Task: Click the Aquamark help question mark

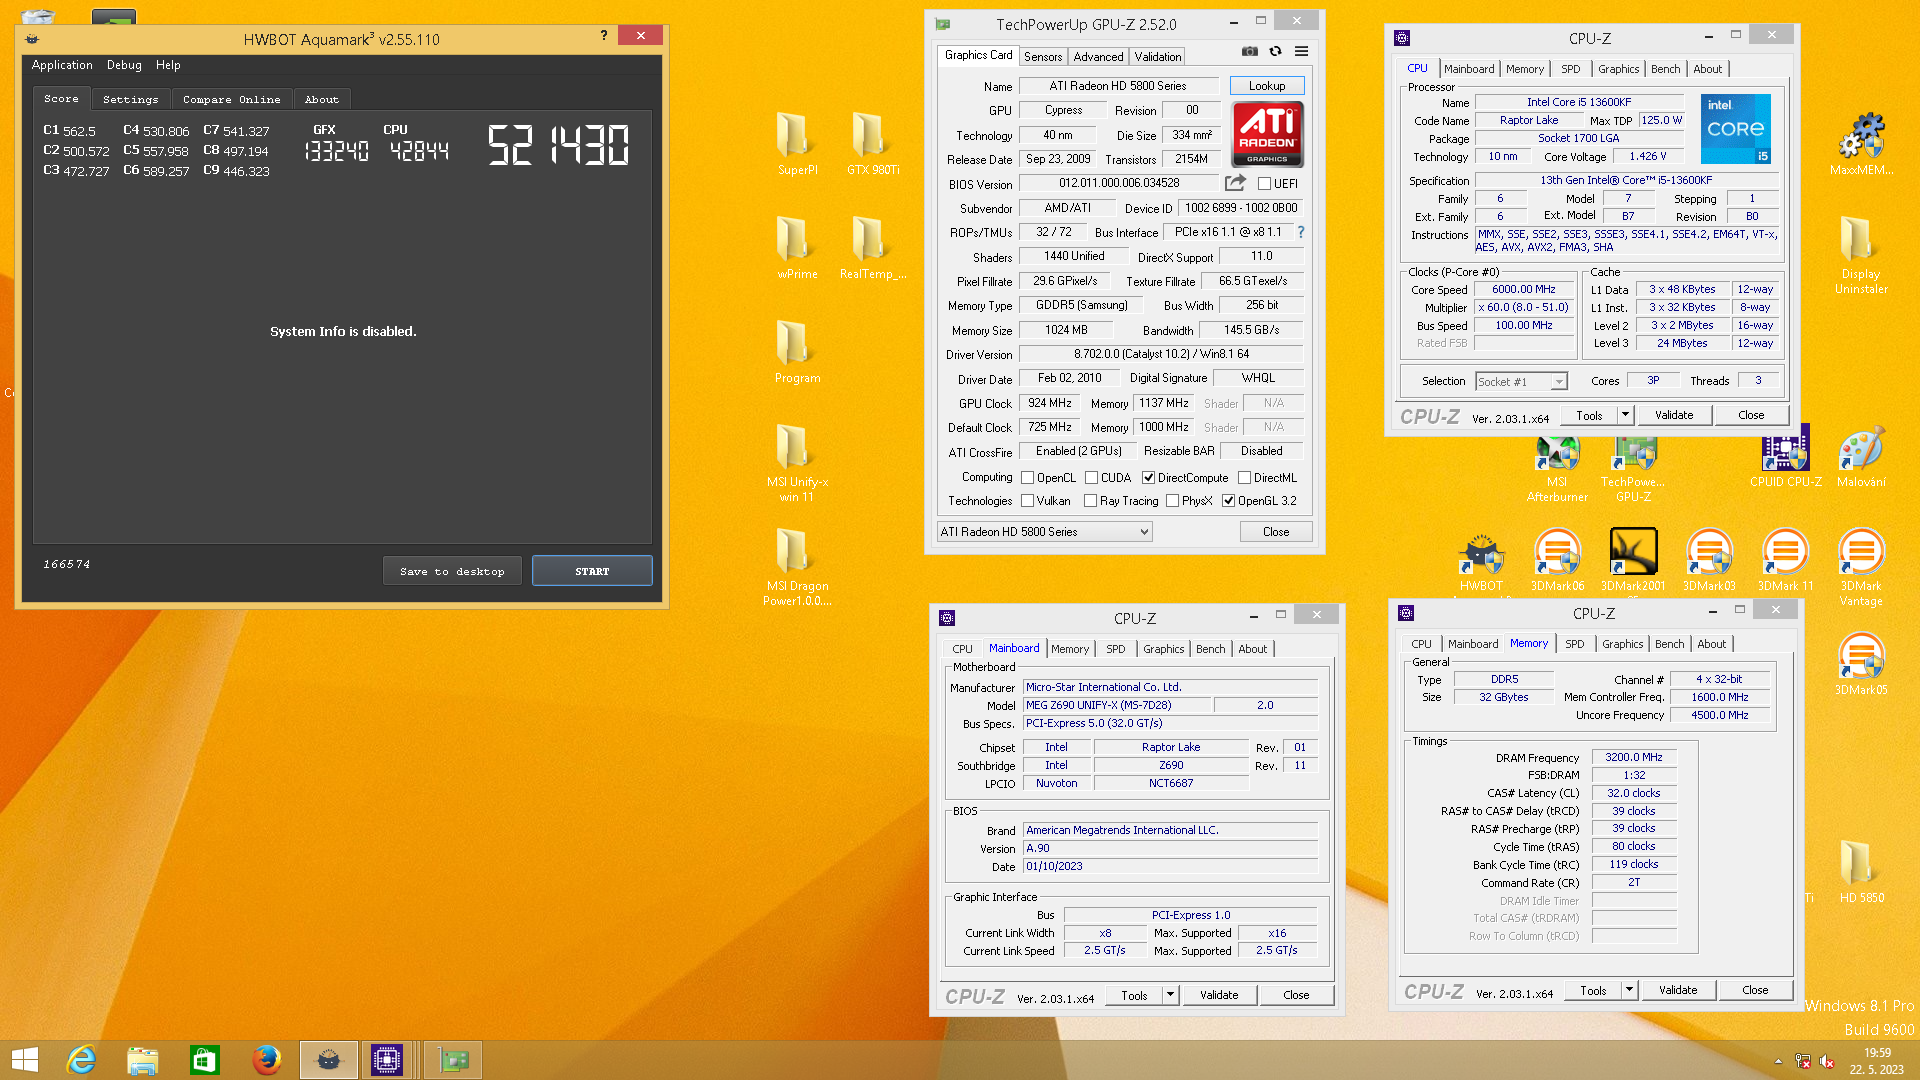Action: click(604, 36)
